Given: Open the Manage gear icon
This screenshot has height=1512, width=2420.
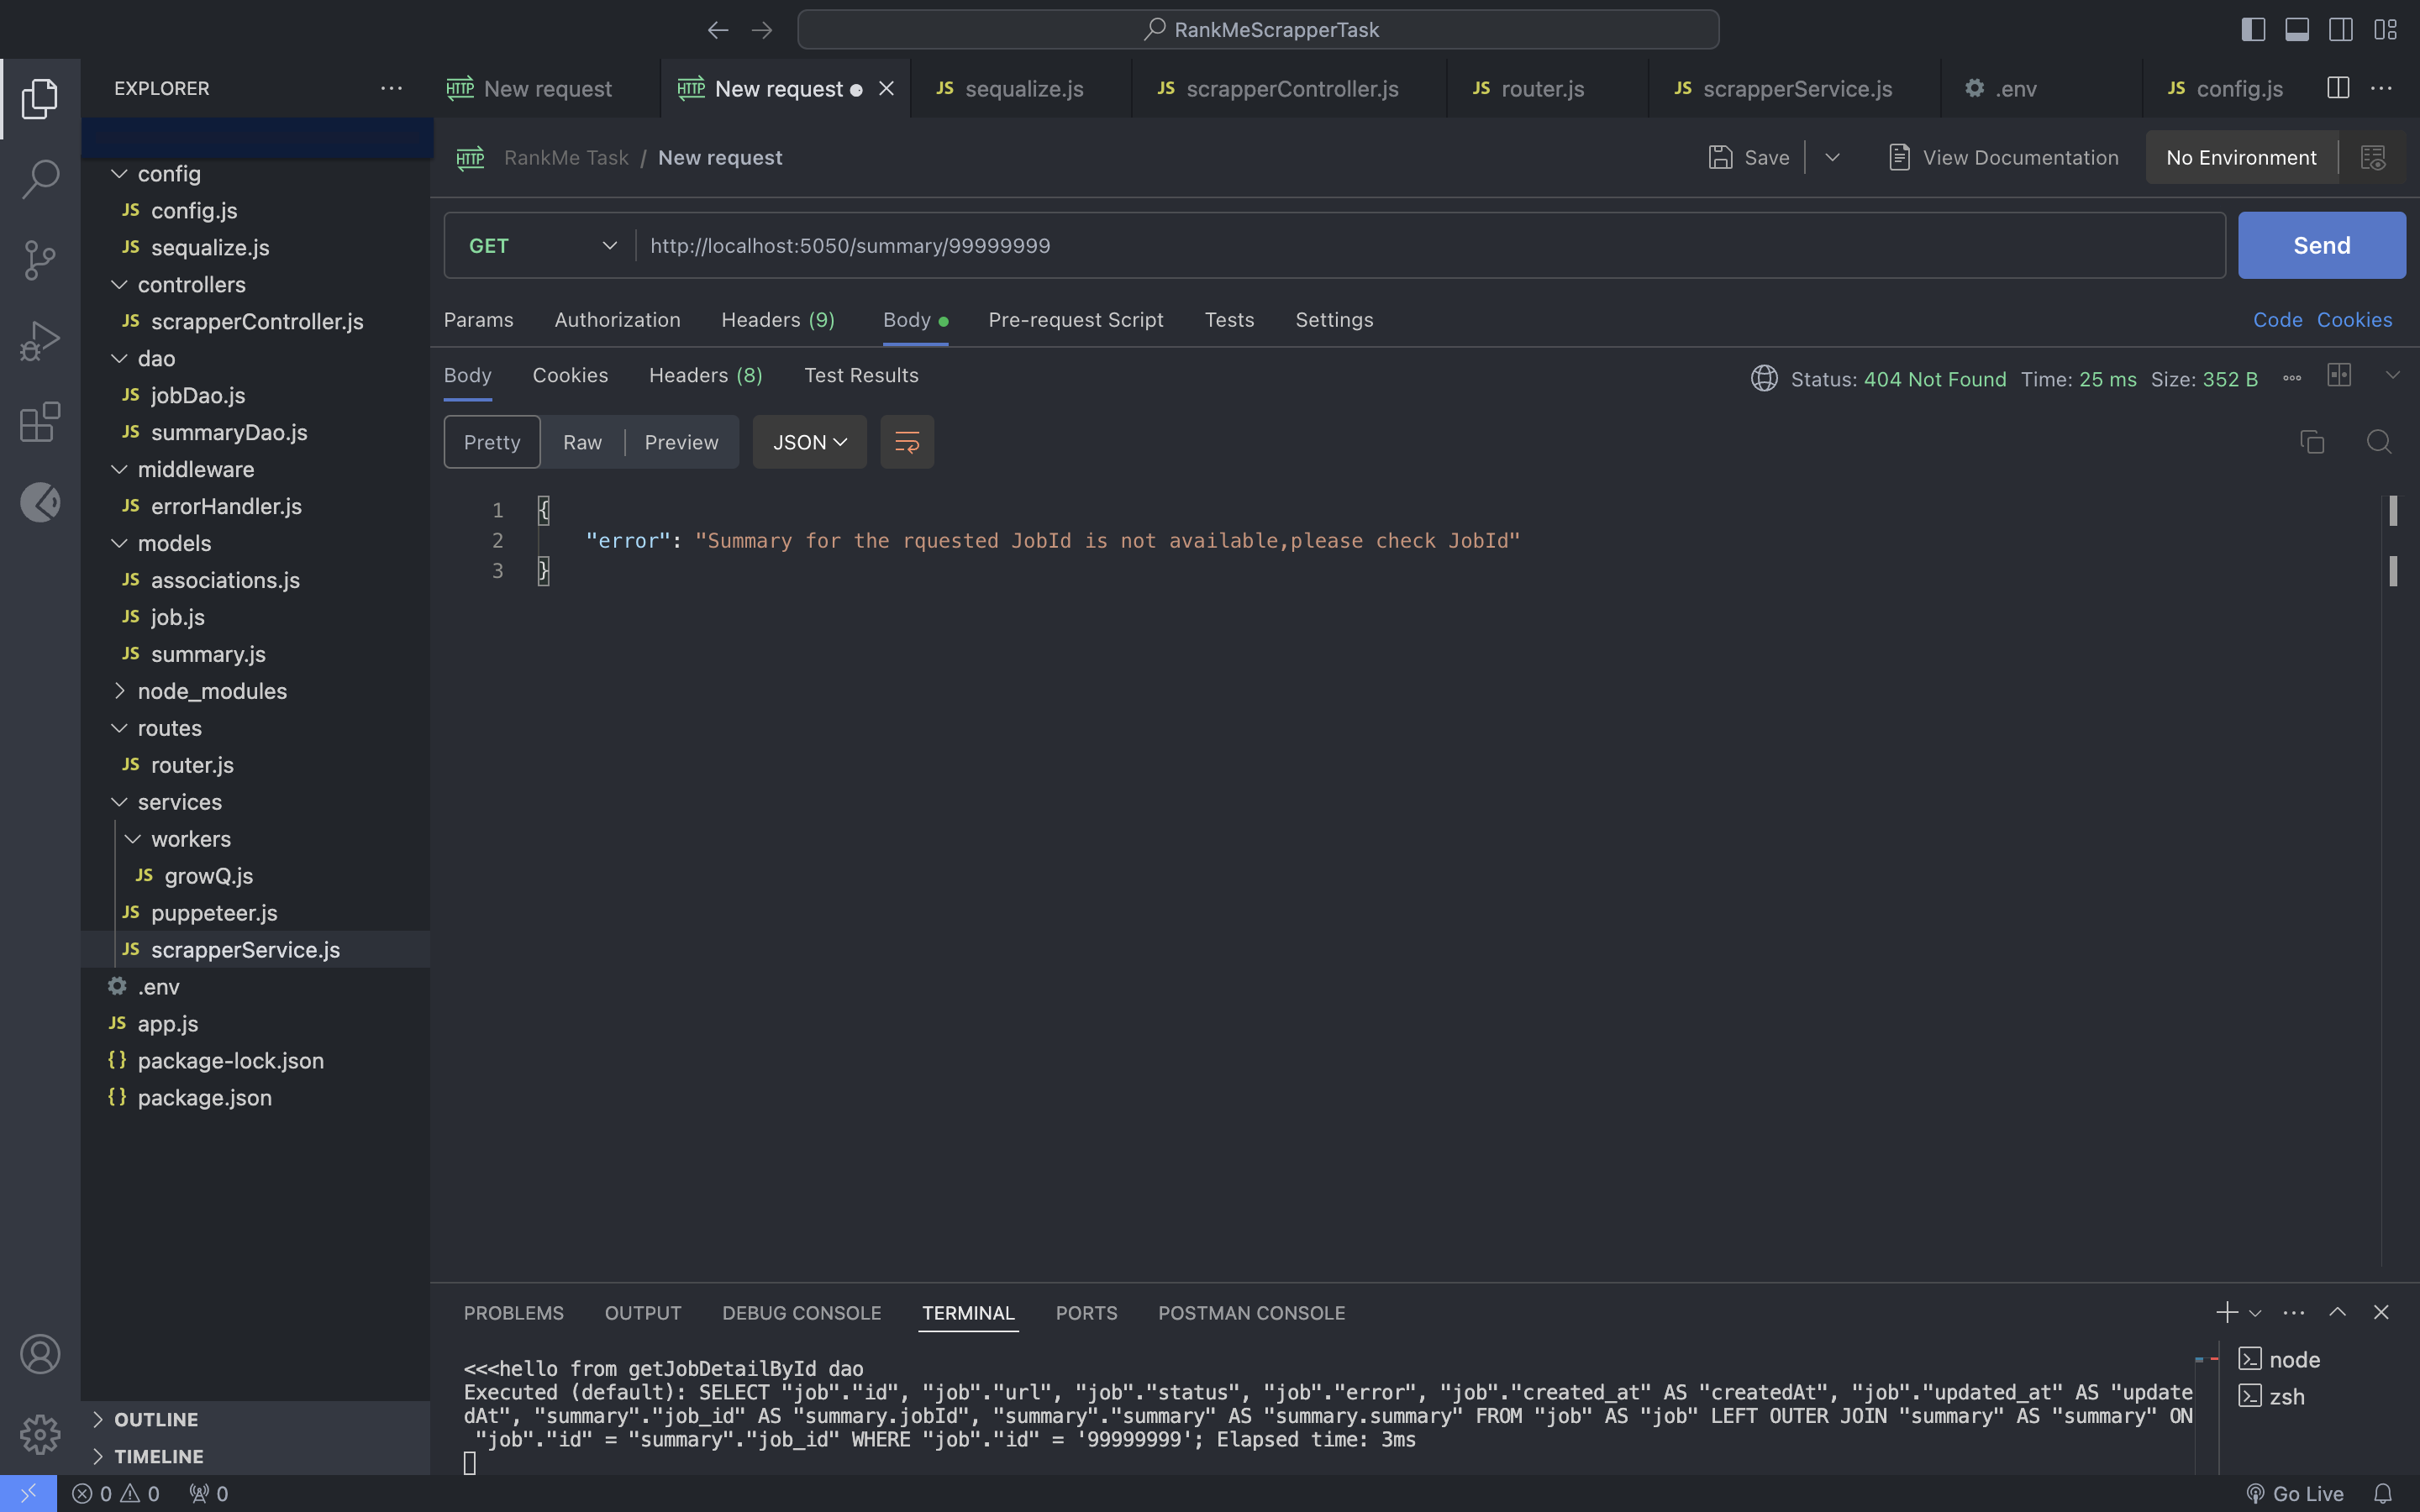Looking at the screenshot, I should [x=40, y=1434].
